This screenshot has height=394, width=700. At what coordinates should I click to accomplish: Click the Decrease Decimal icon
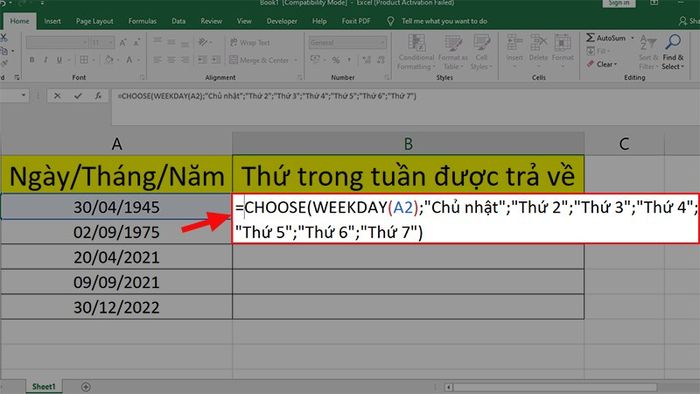[x=381, y=60]
